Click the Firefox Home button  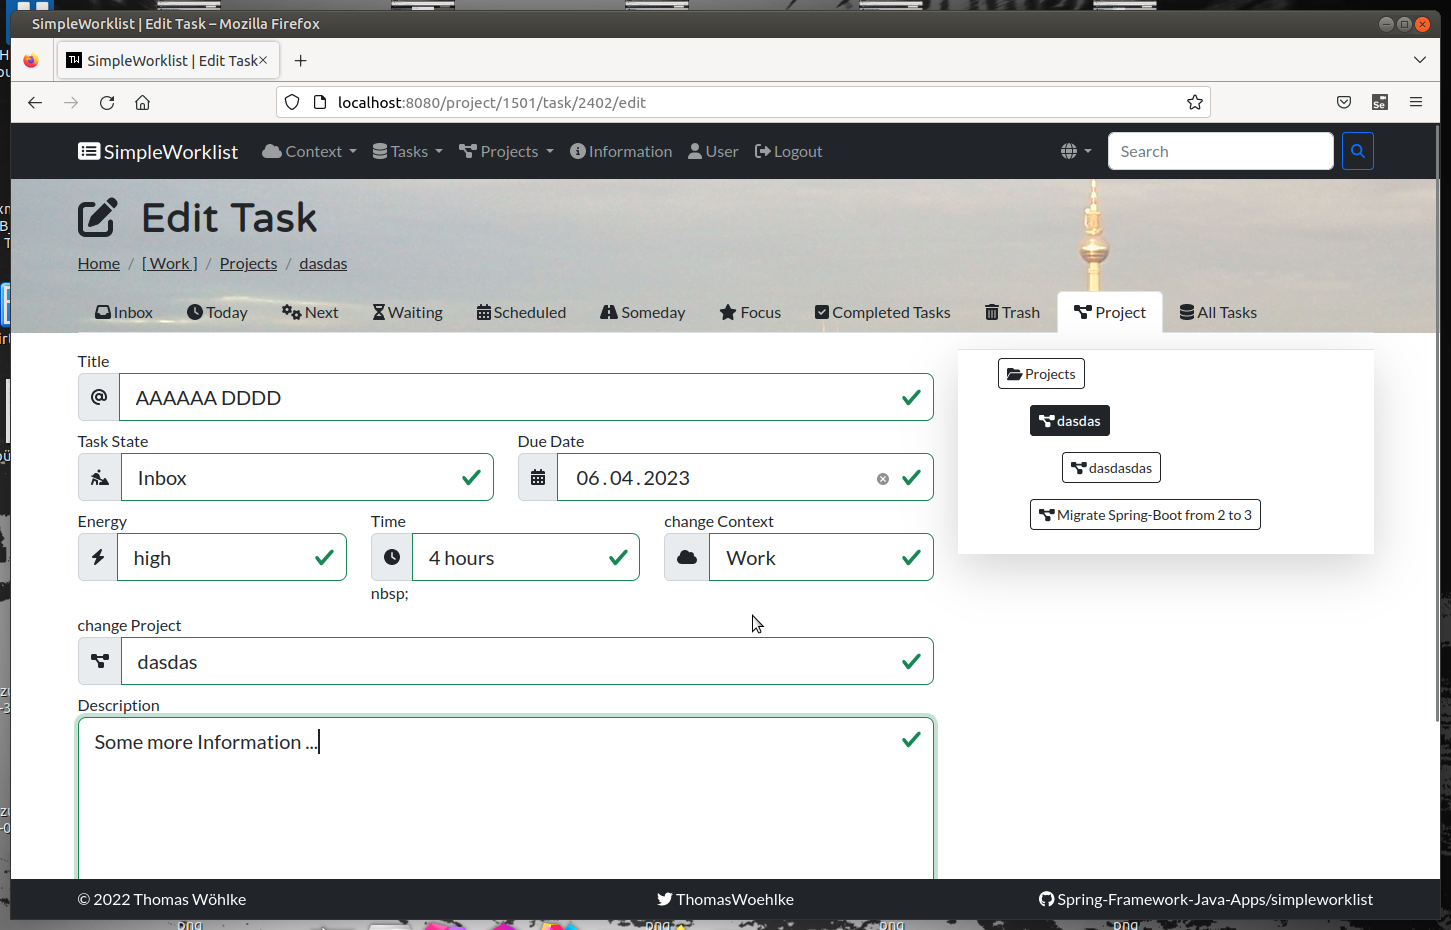point(143,102)
